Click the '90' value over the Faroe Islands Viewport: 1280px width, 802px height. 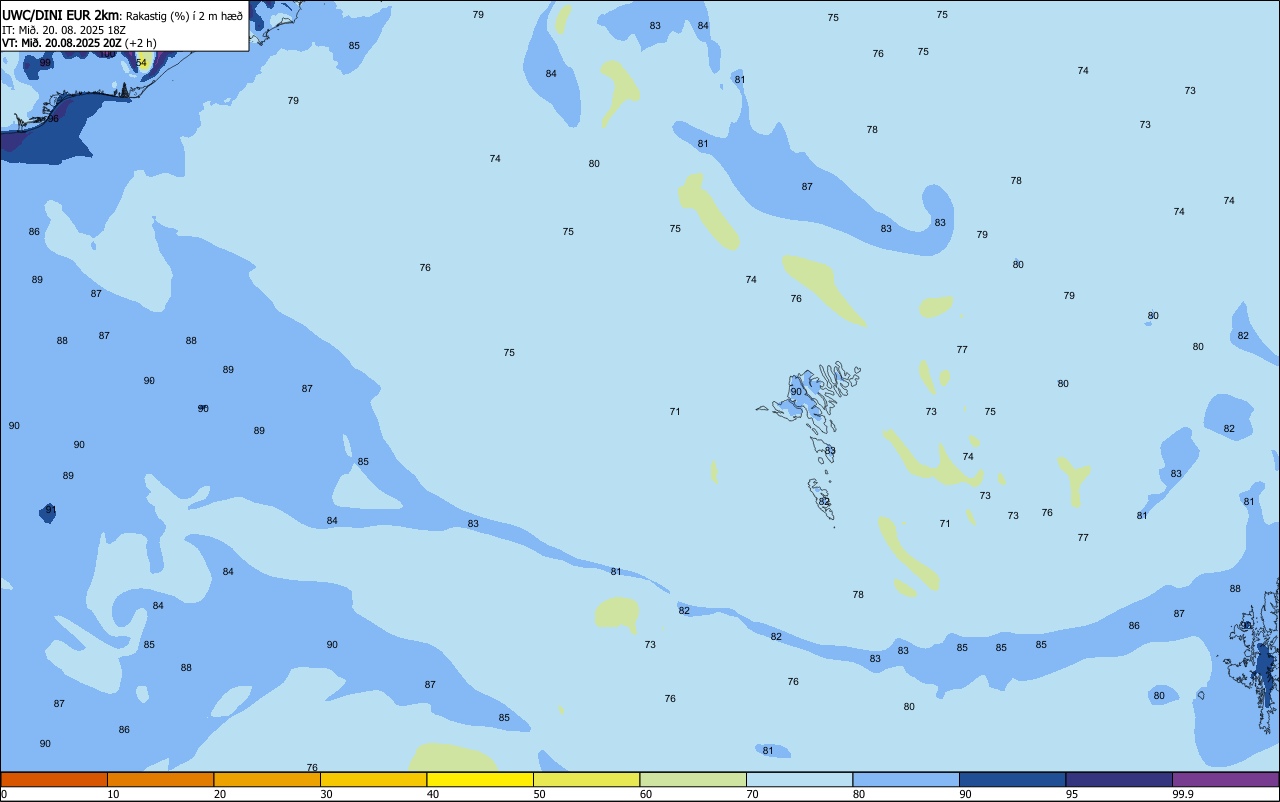(796, 391)
